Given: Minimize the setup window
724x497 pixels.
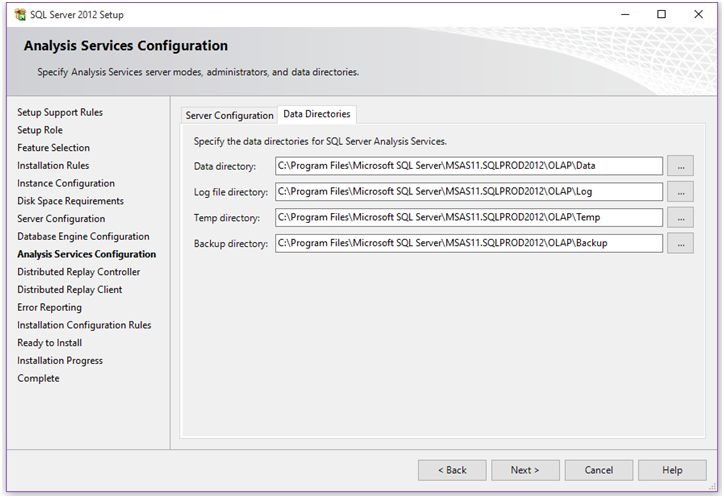Looking at the screenshot, I should [x=625, y=14].
